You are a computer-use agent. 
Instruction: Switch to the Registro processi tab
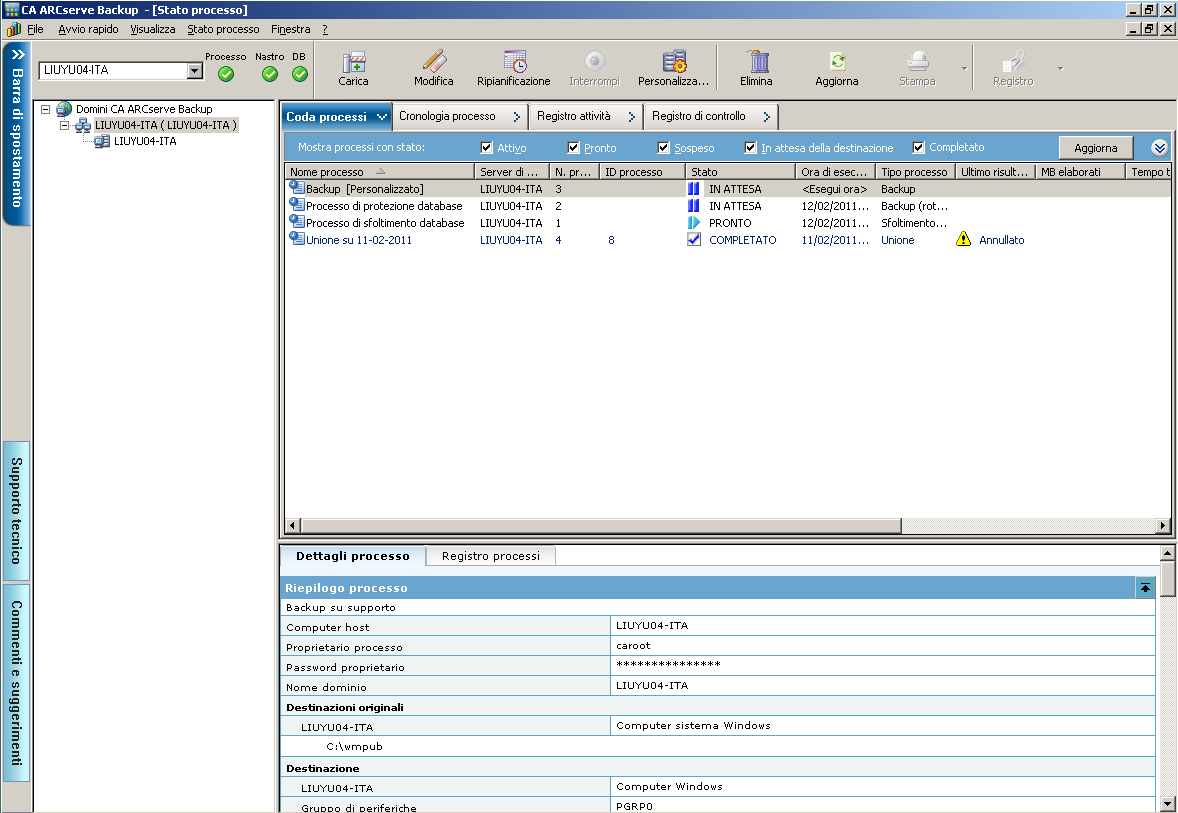click(x=490, y=556)
